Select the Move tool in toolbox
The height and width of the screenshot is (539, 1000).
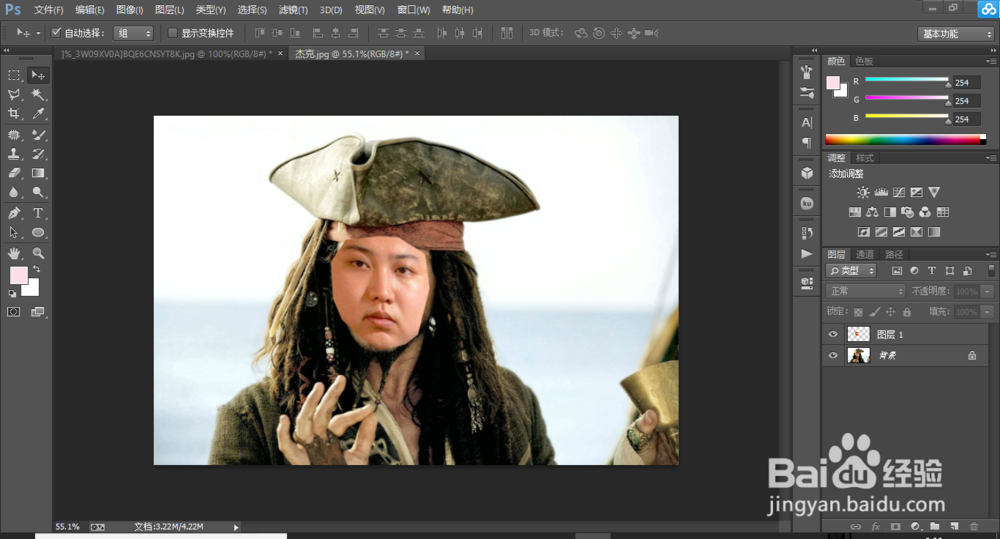tap(38, 75)
